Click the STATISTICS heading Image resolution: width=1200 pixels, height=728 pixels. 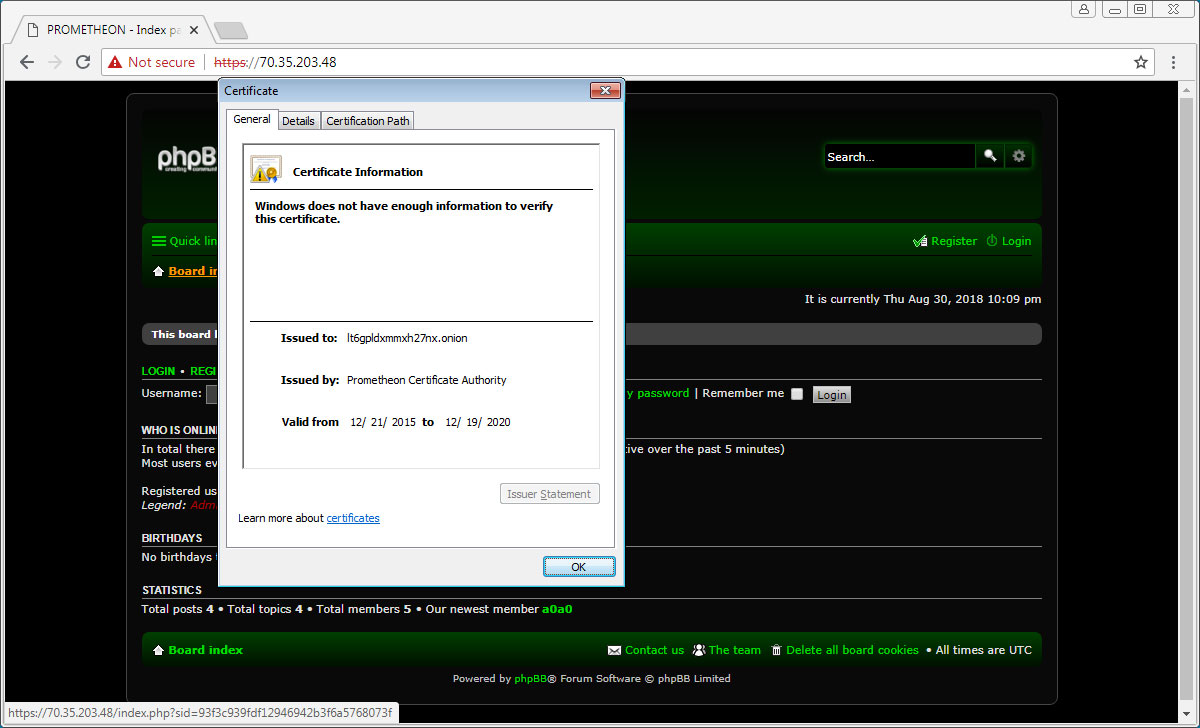pos(171,590)
